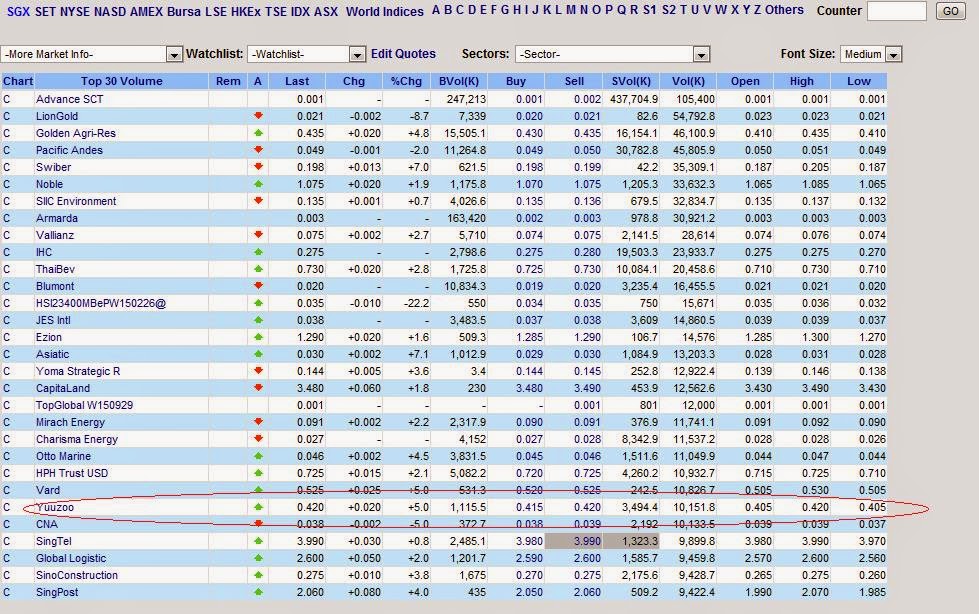Open the S1 alphabet filter
This screenshot has height=614, width=979.
(x=649, y=10)
